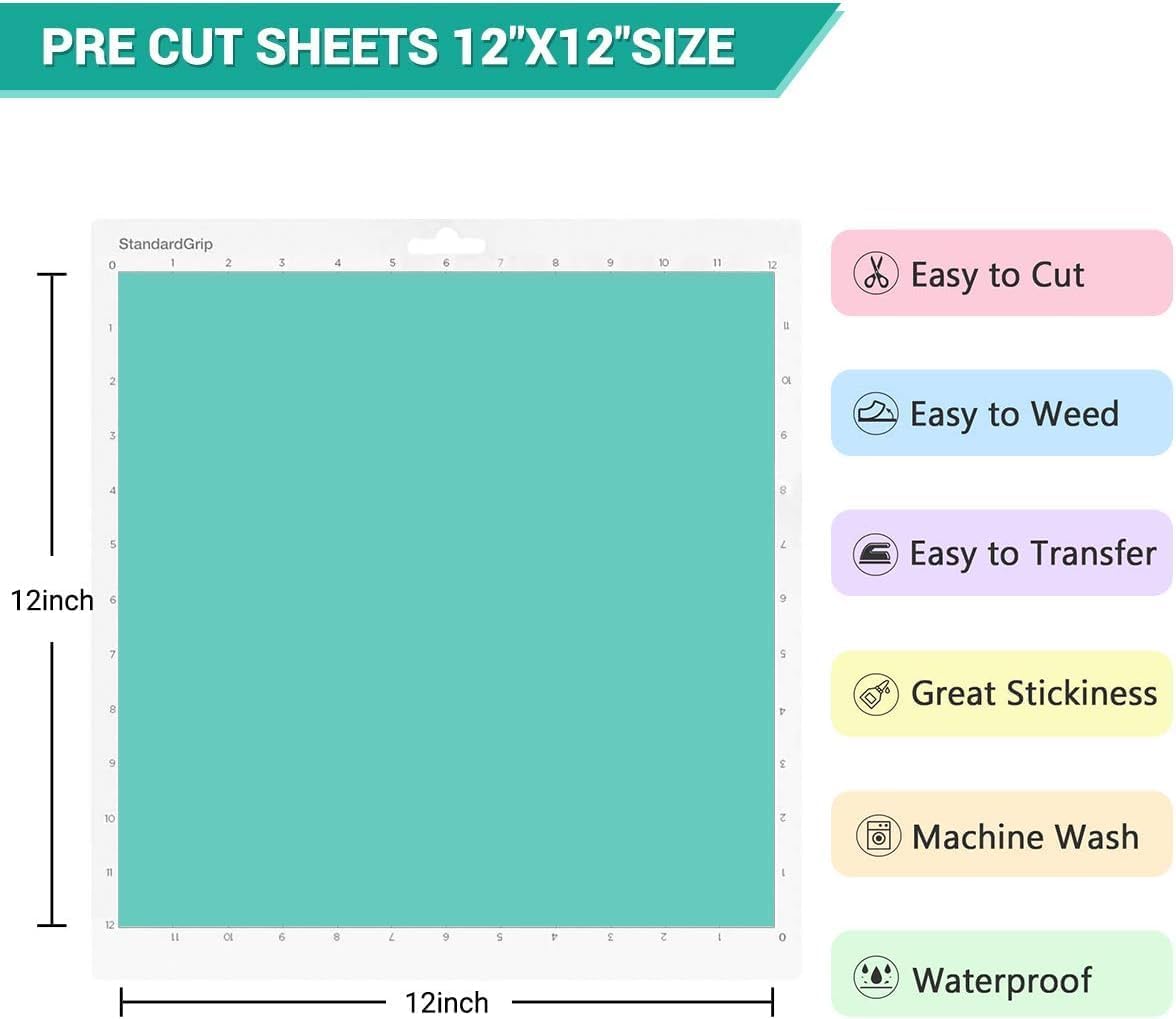Click the 0 mark at the mat's top-left corner
The height and width of the screenshot is (1019, 1176).
point(112,265)
